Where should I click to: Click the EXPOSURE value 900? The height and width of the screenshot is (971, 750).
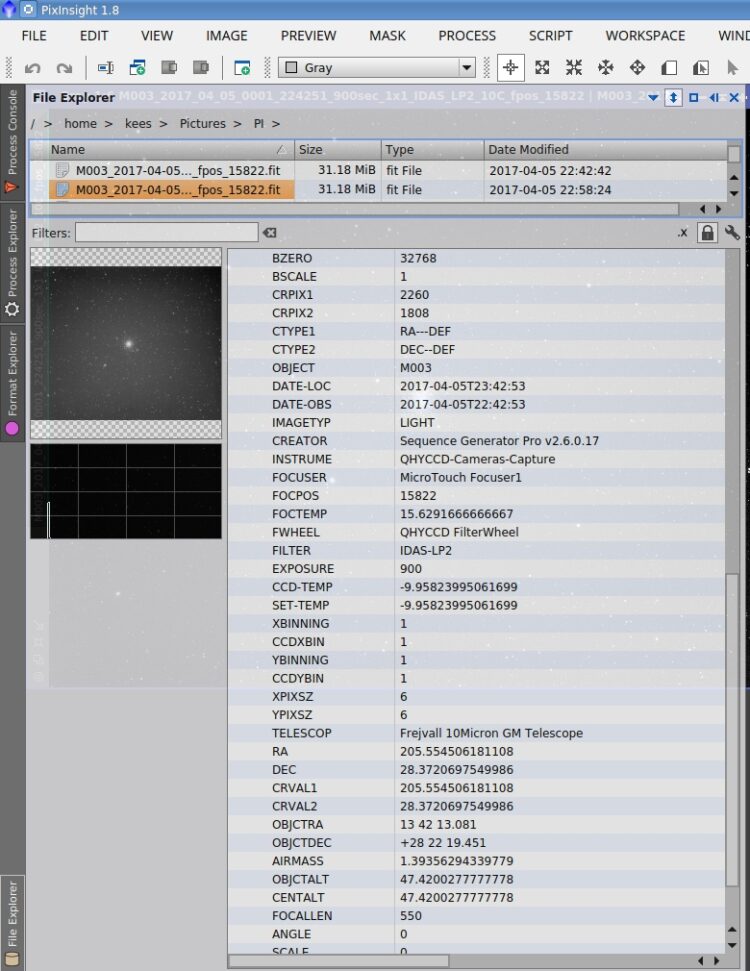[411, 568]
